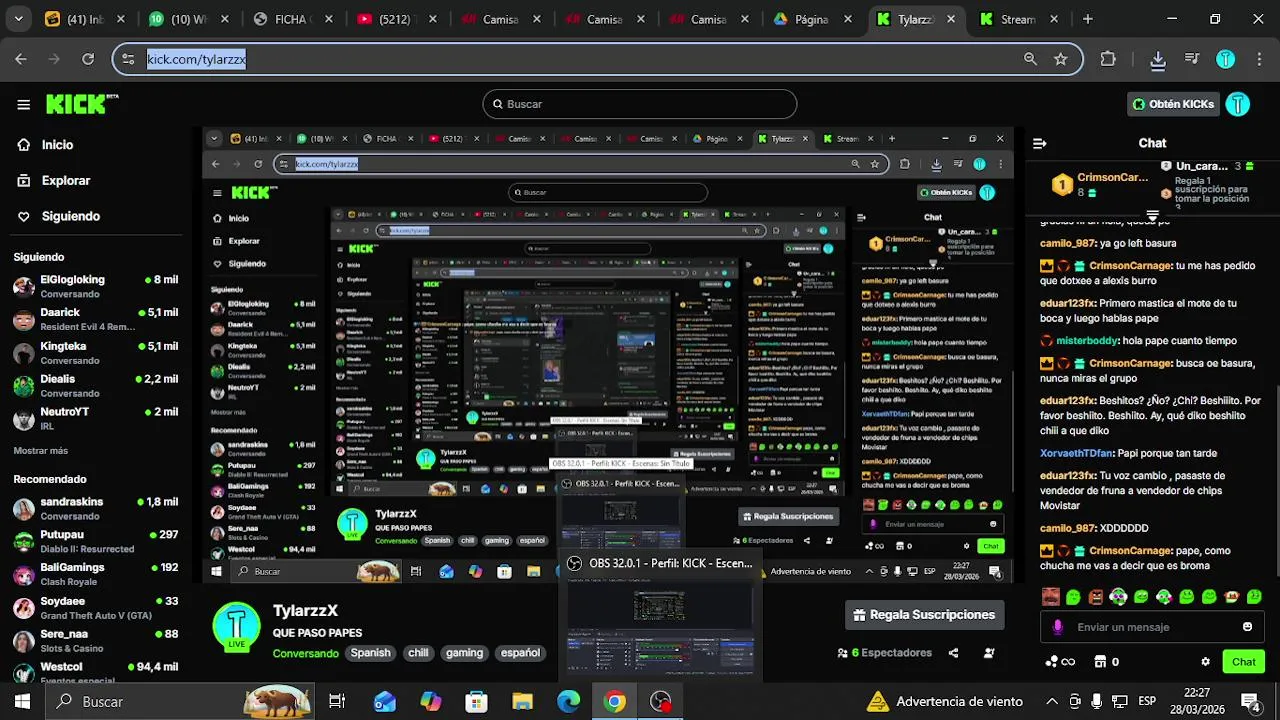1280x720 pixels.
Task: Bookmark this page with the star icon
Action: coord(1060,59)
